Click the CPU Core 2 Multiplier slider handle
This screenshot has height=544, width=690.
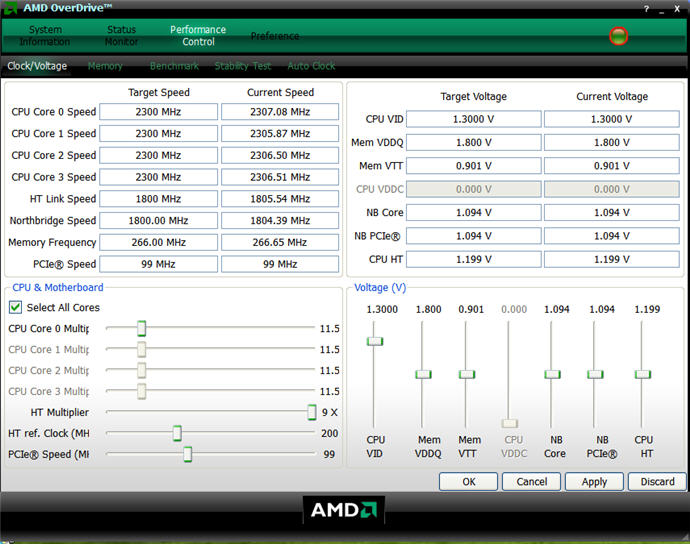pos(141,370)
